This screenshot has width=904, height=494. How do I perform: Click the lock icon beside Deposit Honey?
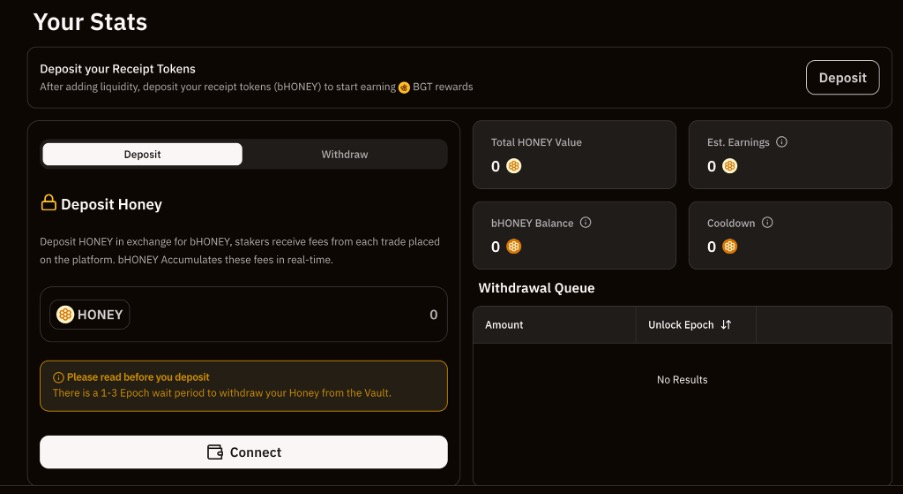pos(48,204)
